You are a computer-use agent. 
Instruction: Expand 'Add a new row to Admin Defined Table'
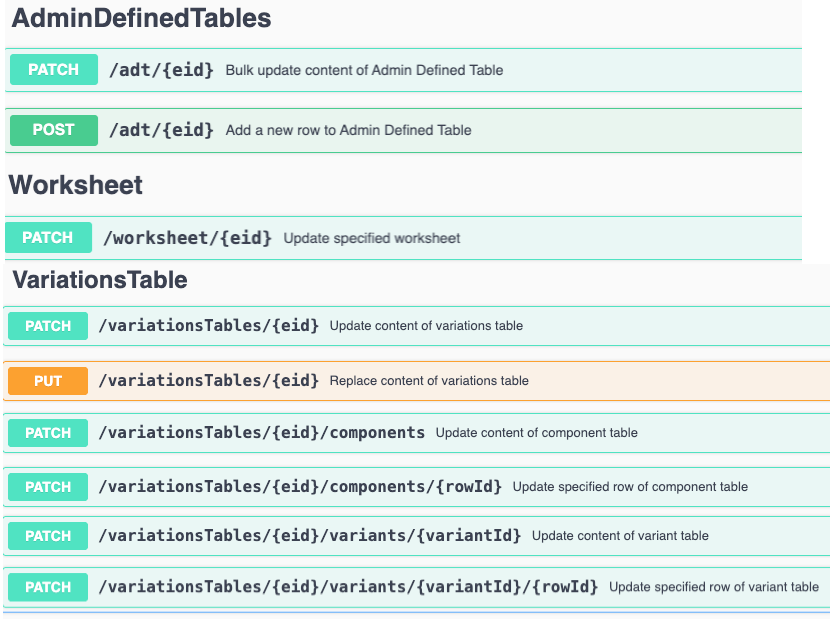pyautogui.click(x=348, y=130)
